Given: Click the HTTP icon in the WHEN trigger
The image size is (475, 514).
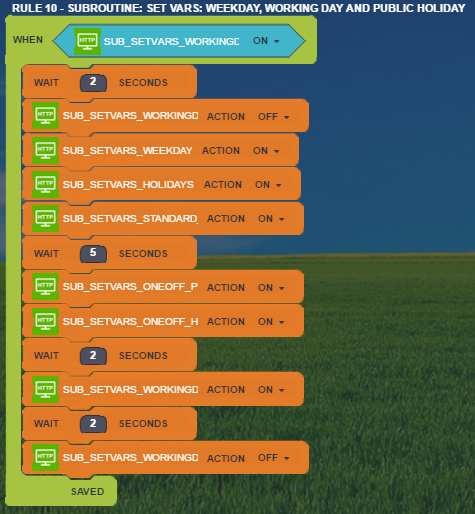Looking at the screenshot, I should (87, 41).
